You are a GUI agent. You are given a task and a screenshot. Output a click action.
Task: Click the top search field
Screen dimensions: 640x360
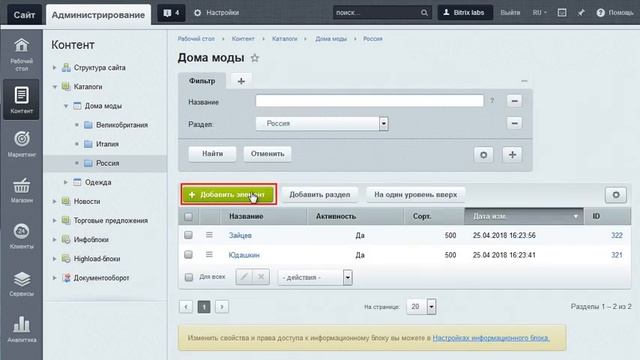382,13
